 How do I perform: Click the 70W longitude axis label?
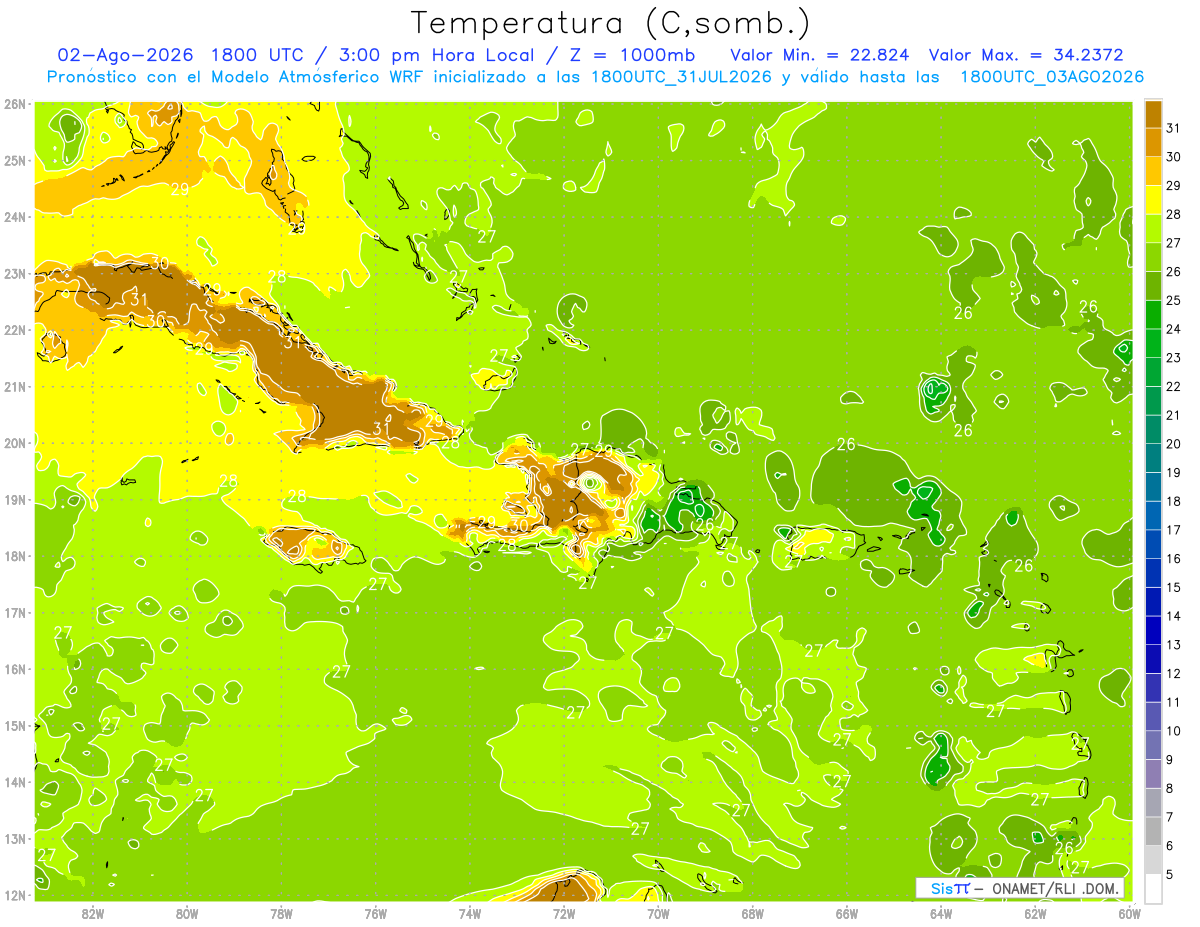coord(658,913)
